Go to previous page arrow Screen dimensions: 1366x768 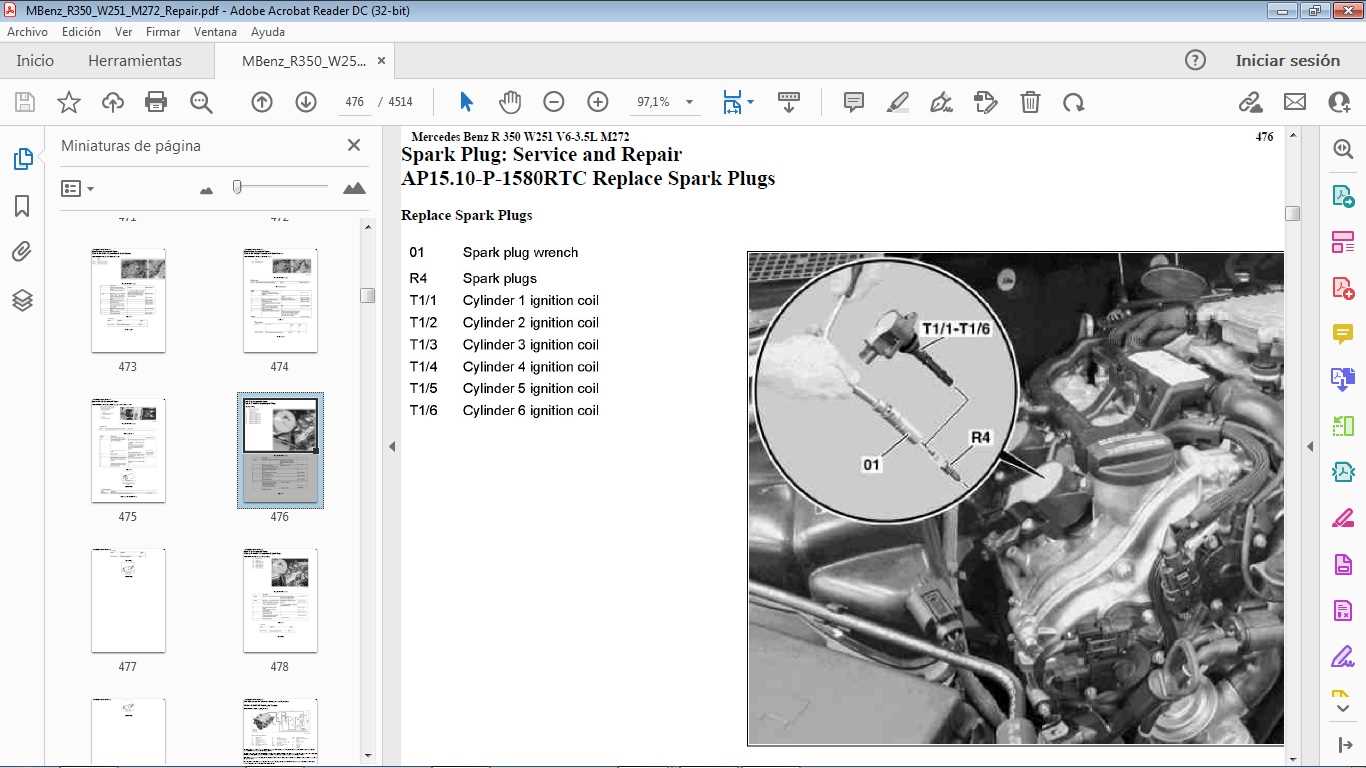tap(262, 102)
